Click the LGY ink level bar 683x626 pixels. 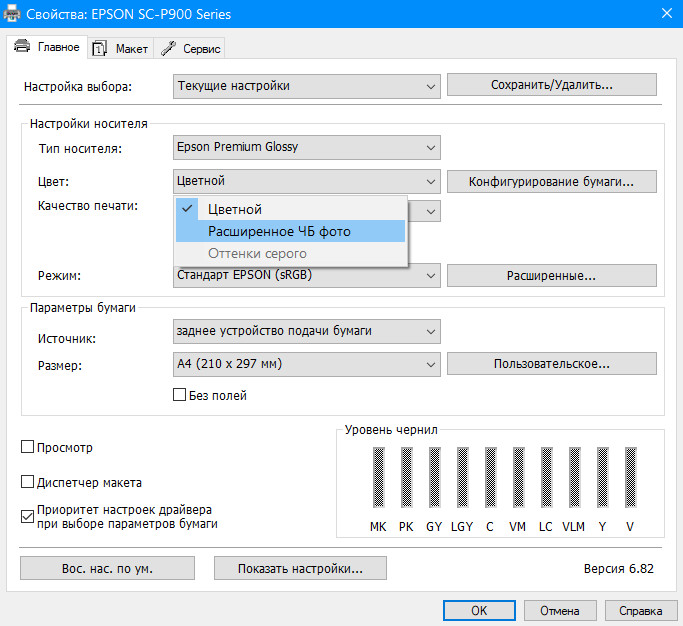463,477
